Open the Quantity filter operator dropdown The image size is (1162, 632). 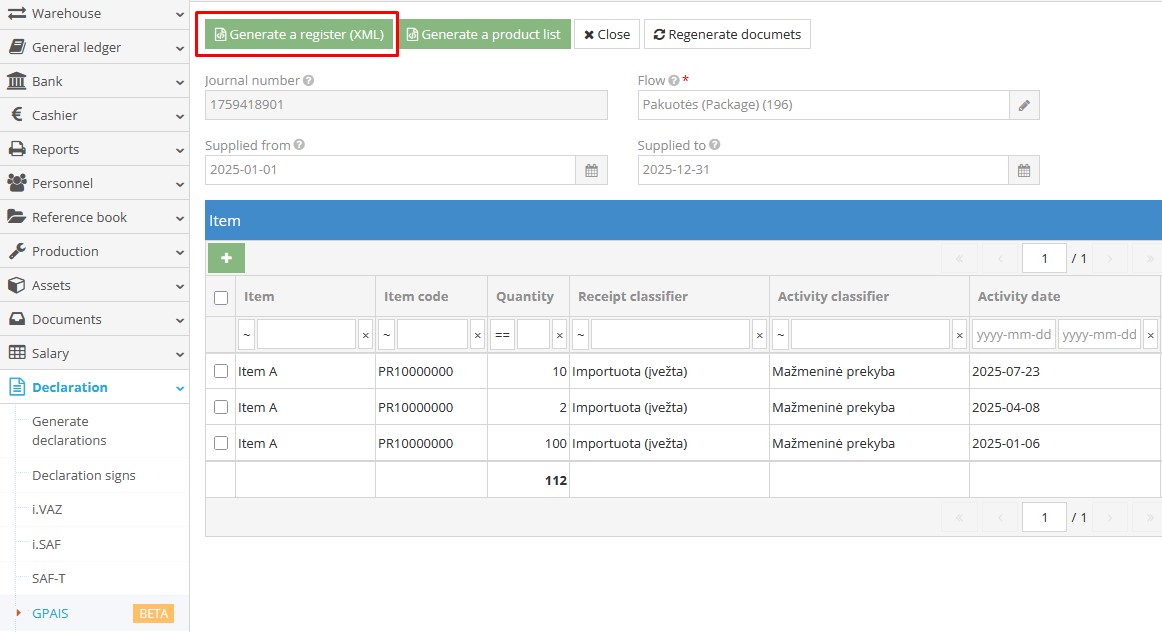502,335
